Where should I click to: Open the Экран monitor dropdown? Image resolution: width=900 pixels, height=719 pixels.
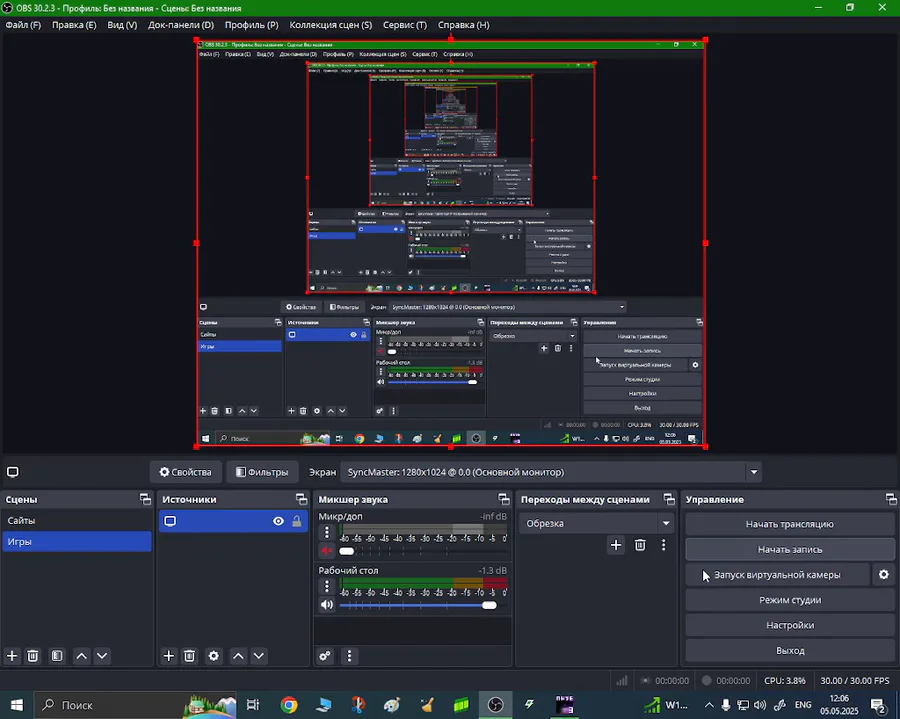(552, 472)
